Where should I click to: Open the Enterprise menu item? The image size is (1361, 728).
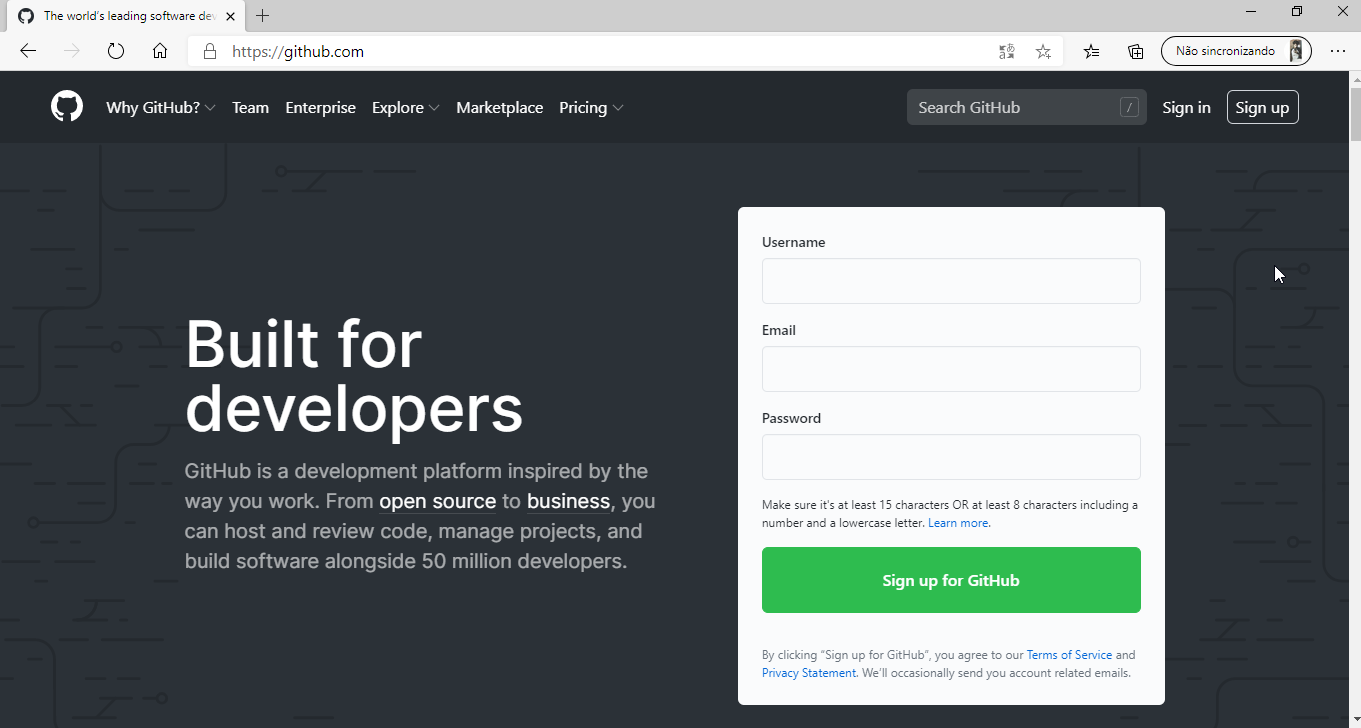320,107
